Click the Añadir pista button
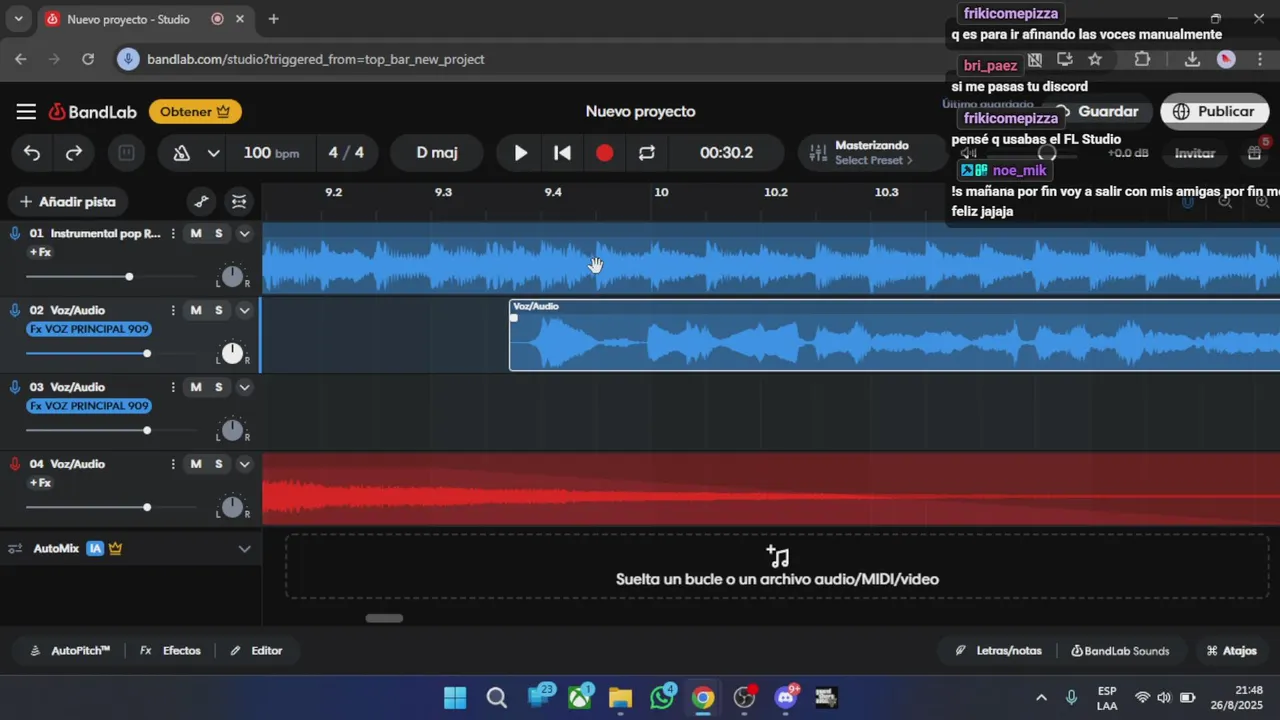1280x720 pixels. [x=67, y=202]
